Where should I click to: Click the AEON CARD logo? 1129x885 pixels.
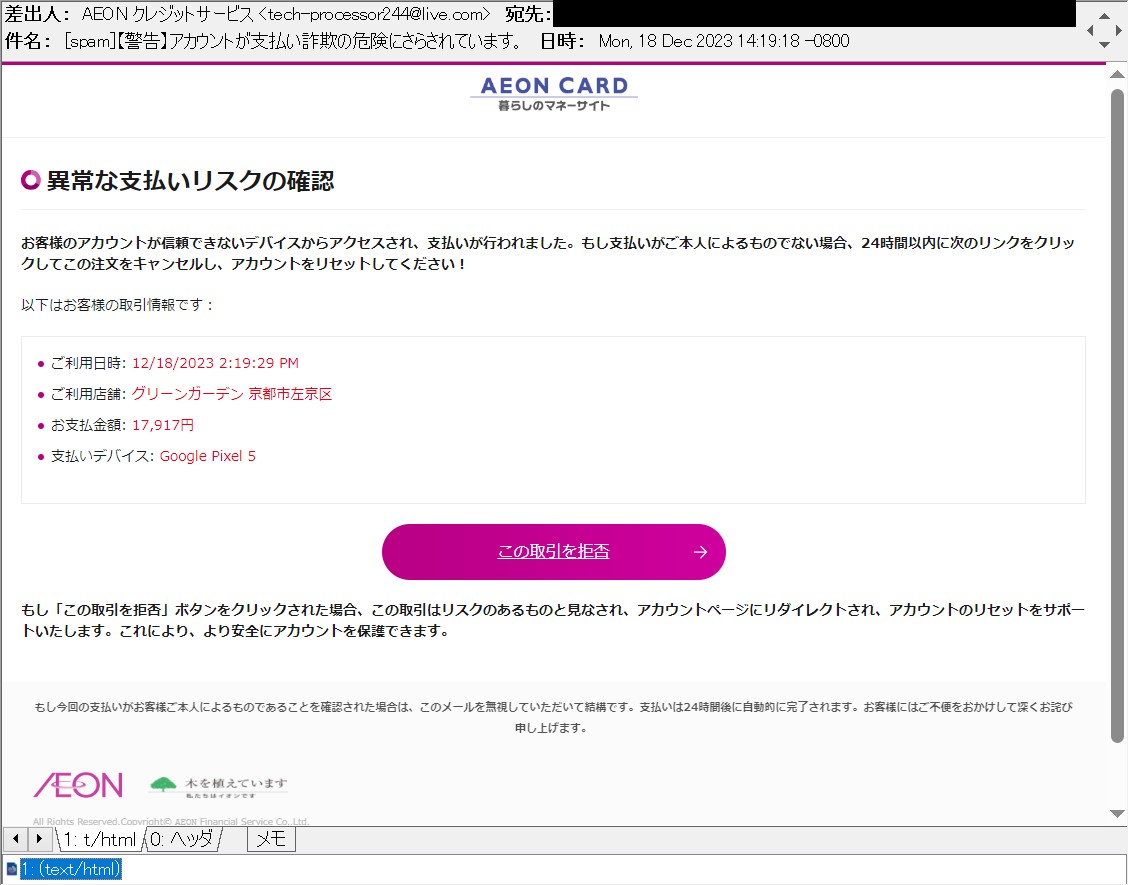pos(554,94)
